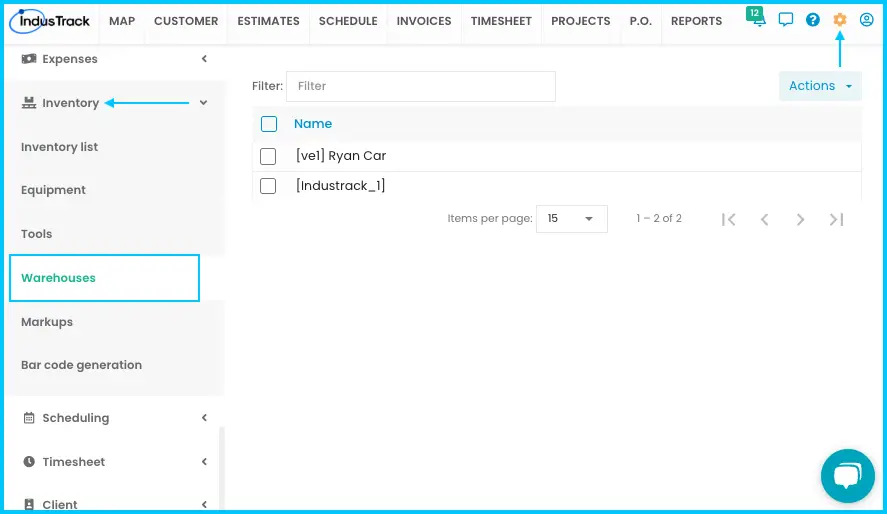The image size is (887, 514).
Task: Collapse the Inventory sidebar section
Action: 204,103
